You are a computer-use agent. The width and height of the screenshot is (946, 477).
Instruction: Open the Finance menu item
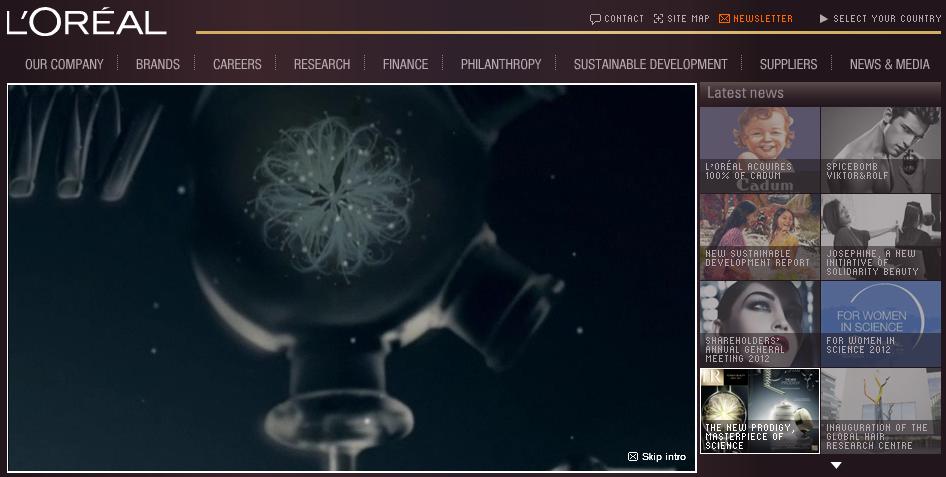(x=405, y=64)
